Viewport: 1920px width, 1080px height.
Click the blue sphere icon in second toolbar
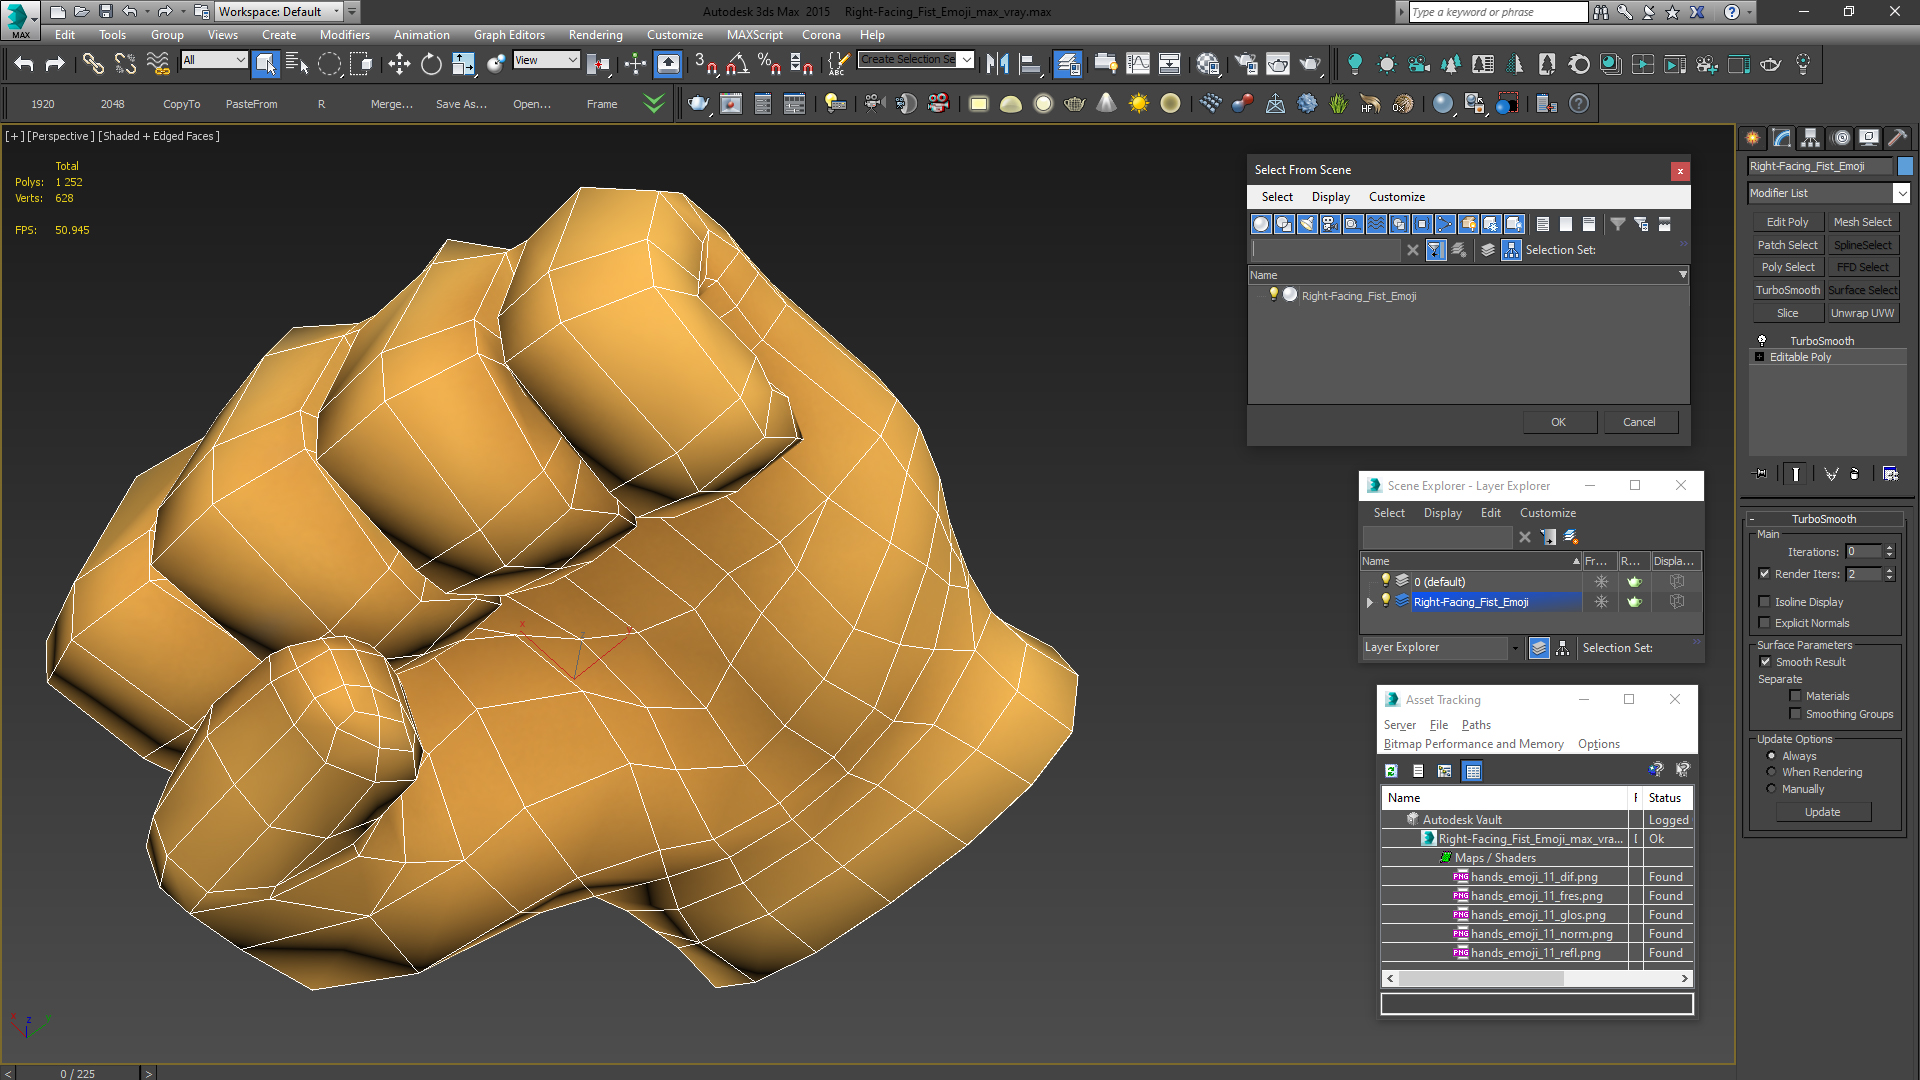[1442, 104]
